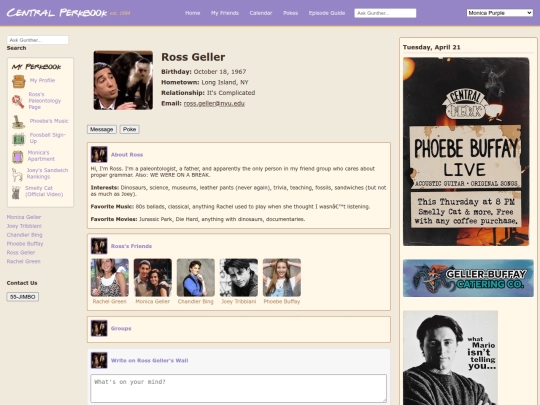540x405 pixels.
Task: Open the My Profile sidebar link
Action: [42, 80]
